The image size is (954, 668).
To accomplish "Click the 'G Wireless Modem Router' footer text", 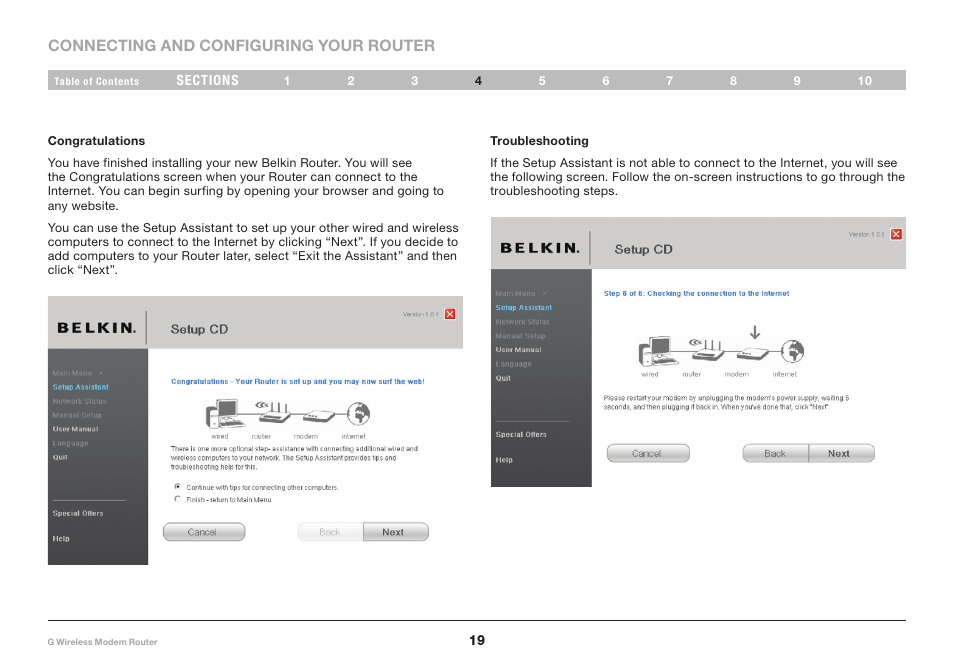I will [x=102, y=642].
